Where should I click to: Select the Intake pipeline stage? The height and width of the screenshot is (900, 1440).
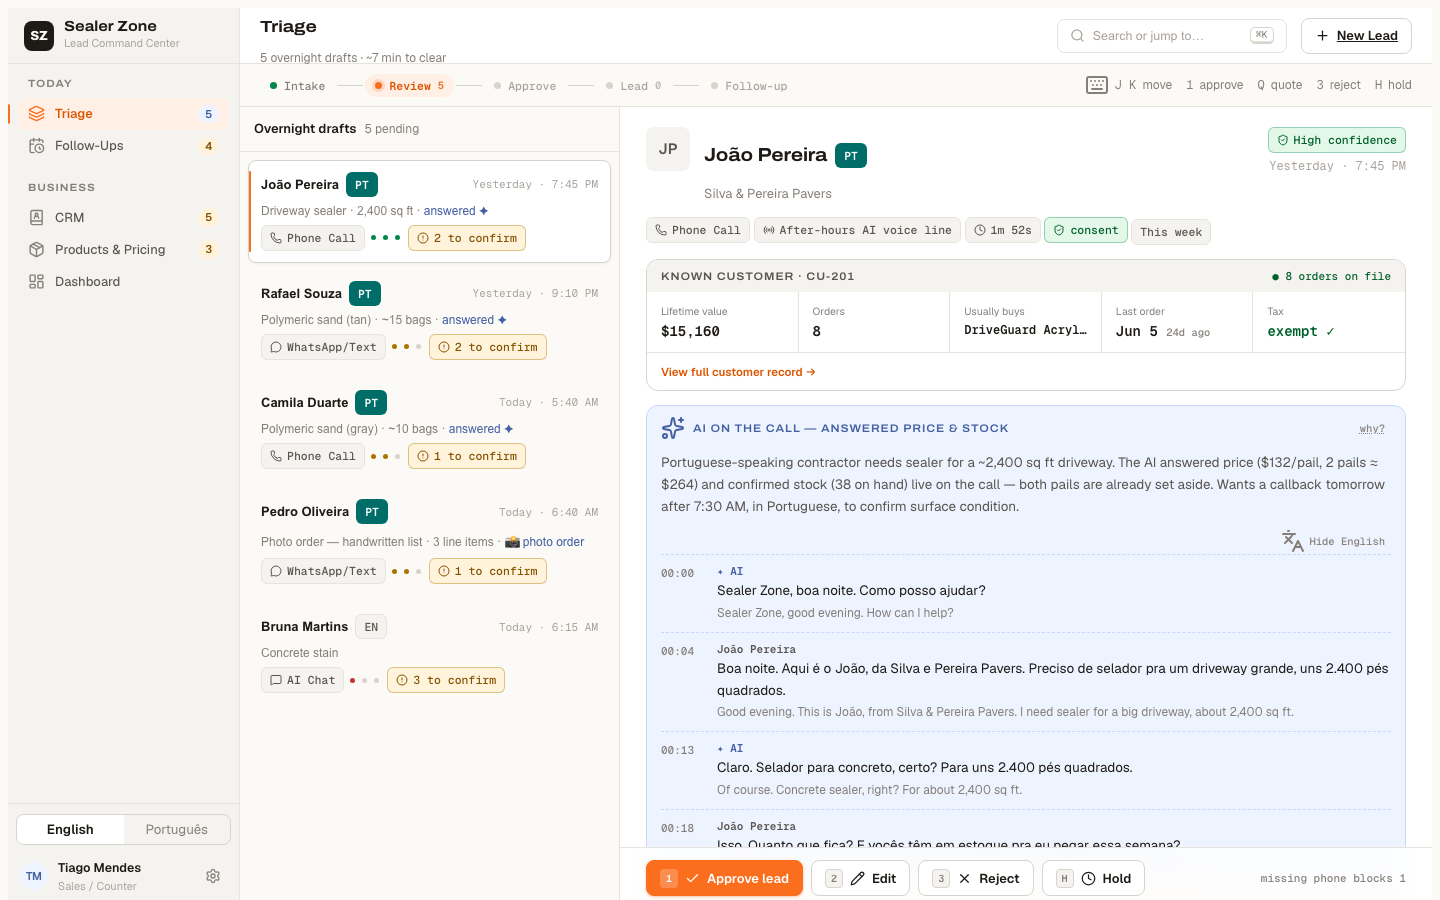click(x=297, y=86)
